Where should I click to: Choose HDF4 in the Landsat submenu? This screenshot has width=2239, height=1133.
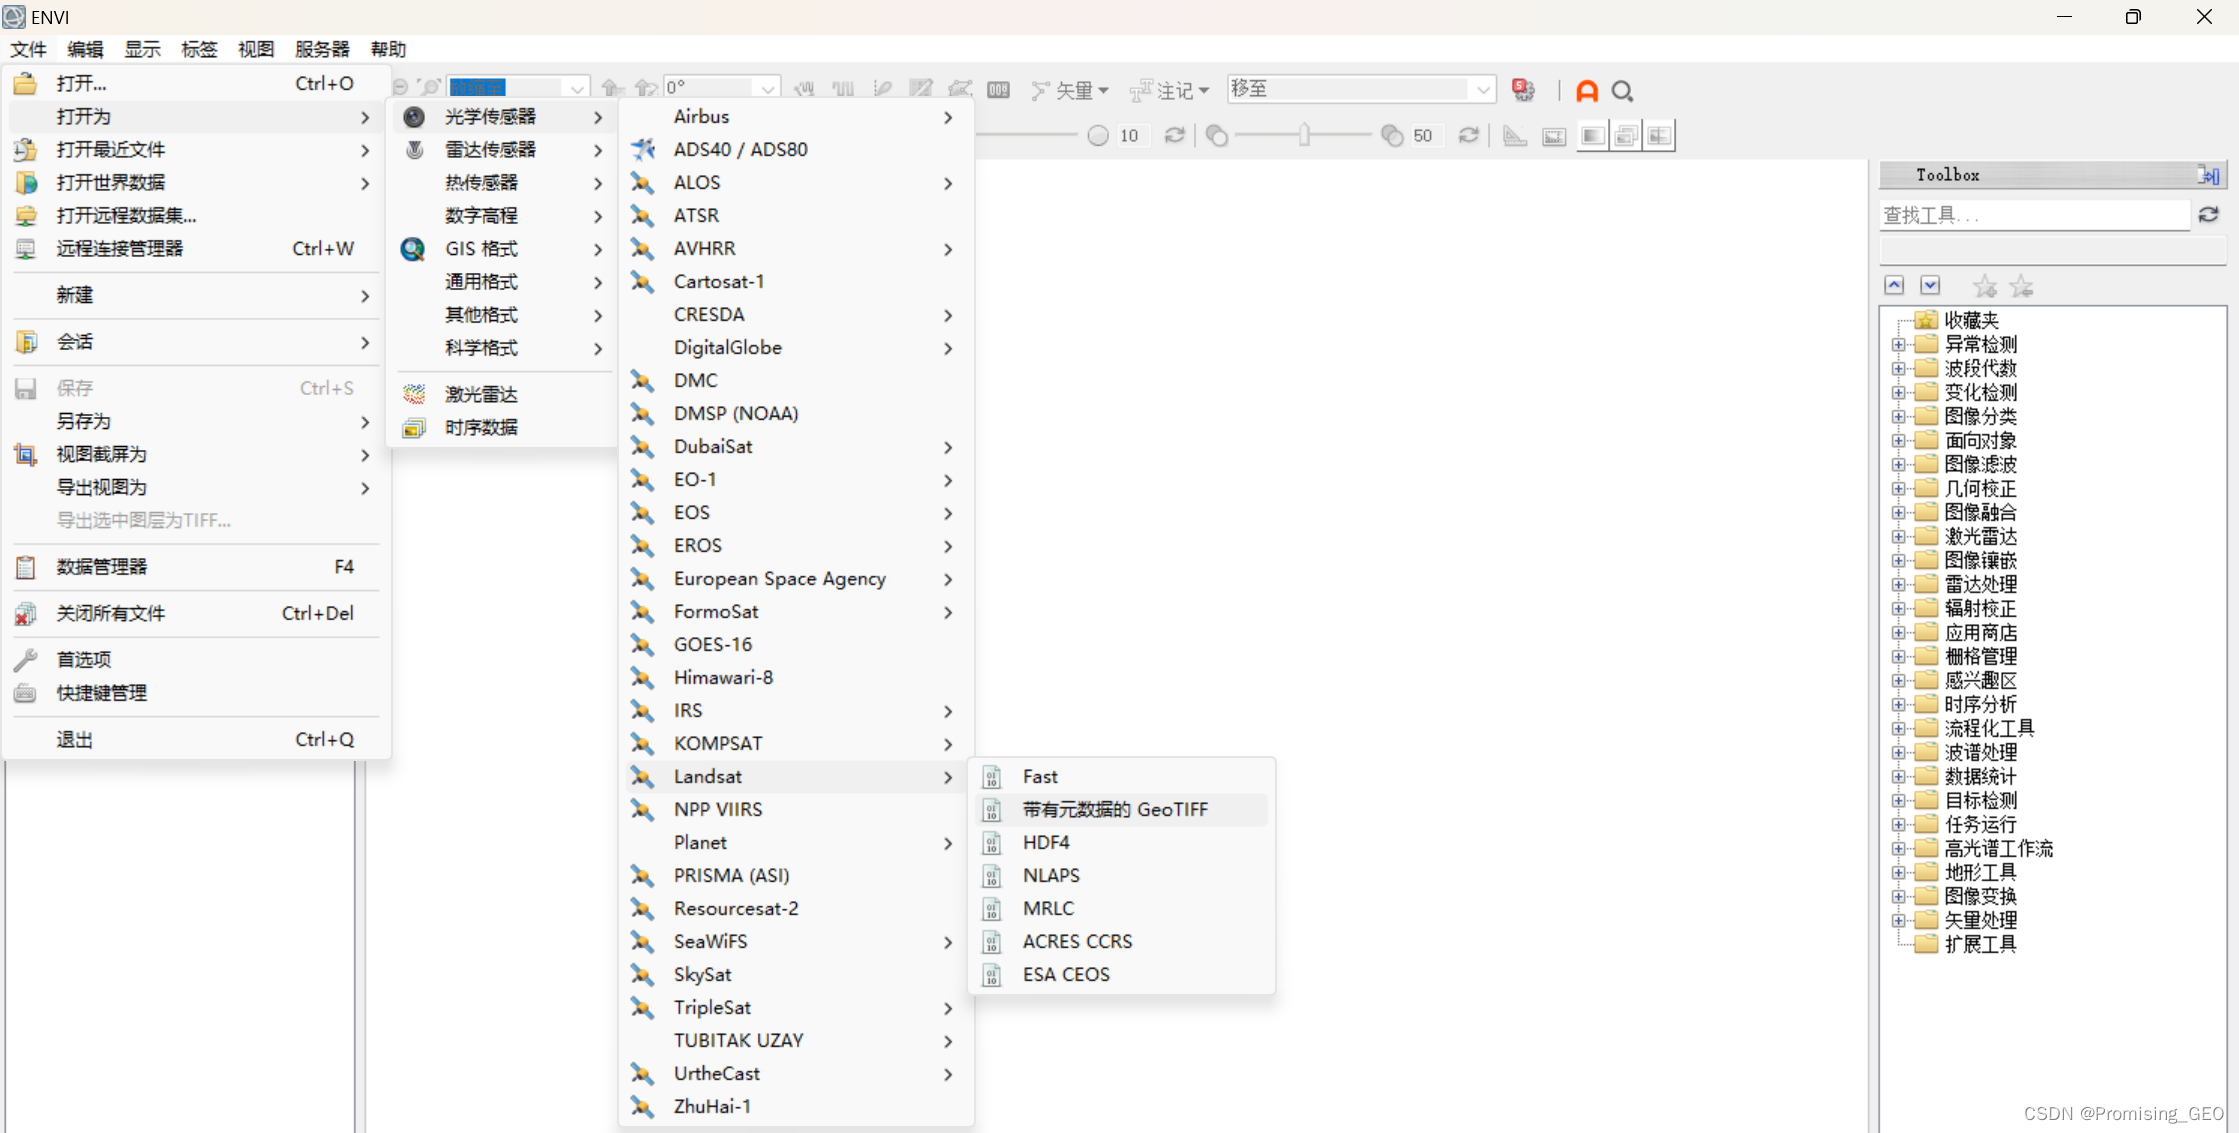click(x=1046, y=842)
